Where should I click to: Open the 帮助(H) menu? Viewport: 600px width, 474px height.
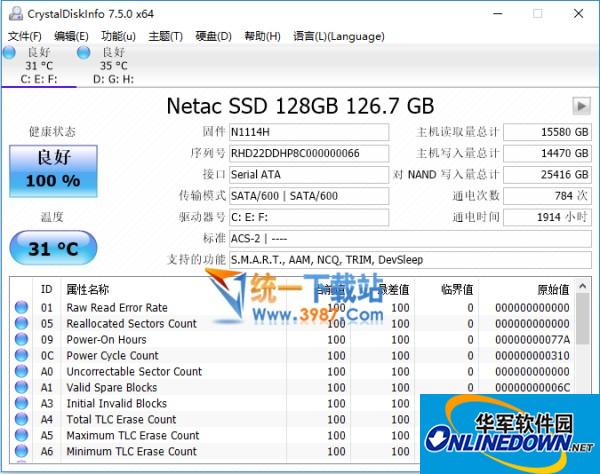tap(262, 36)
